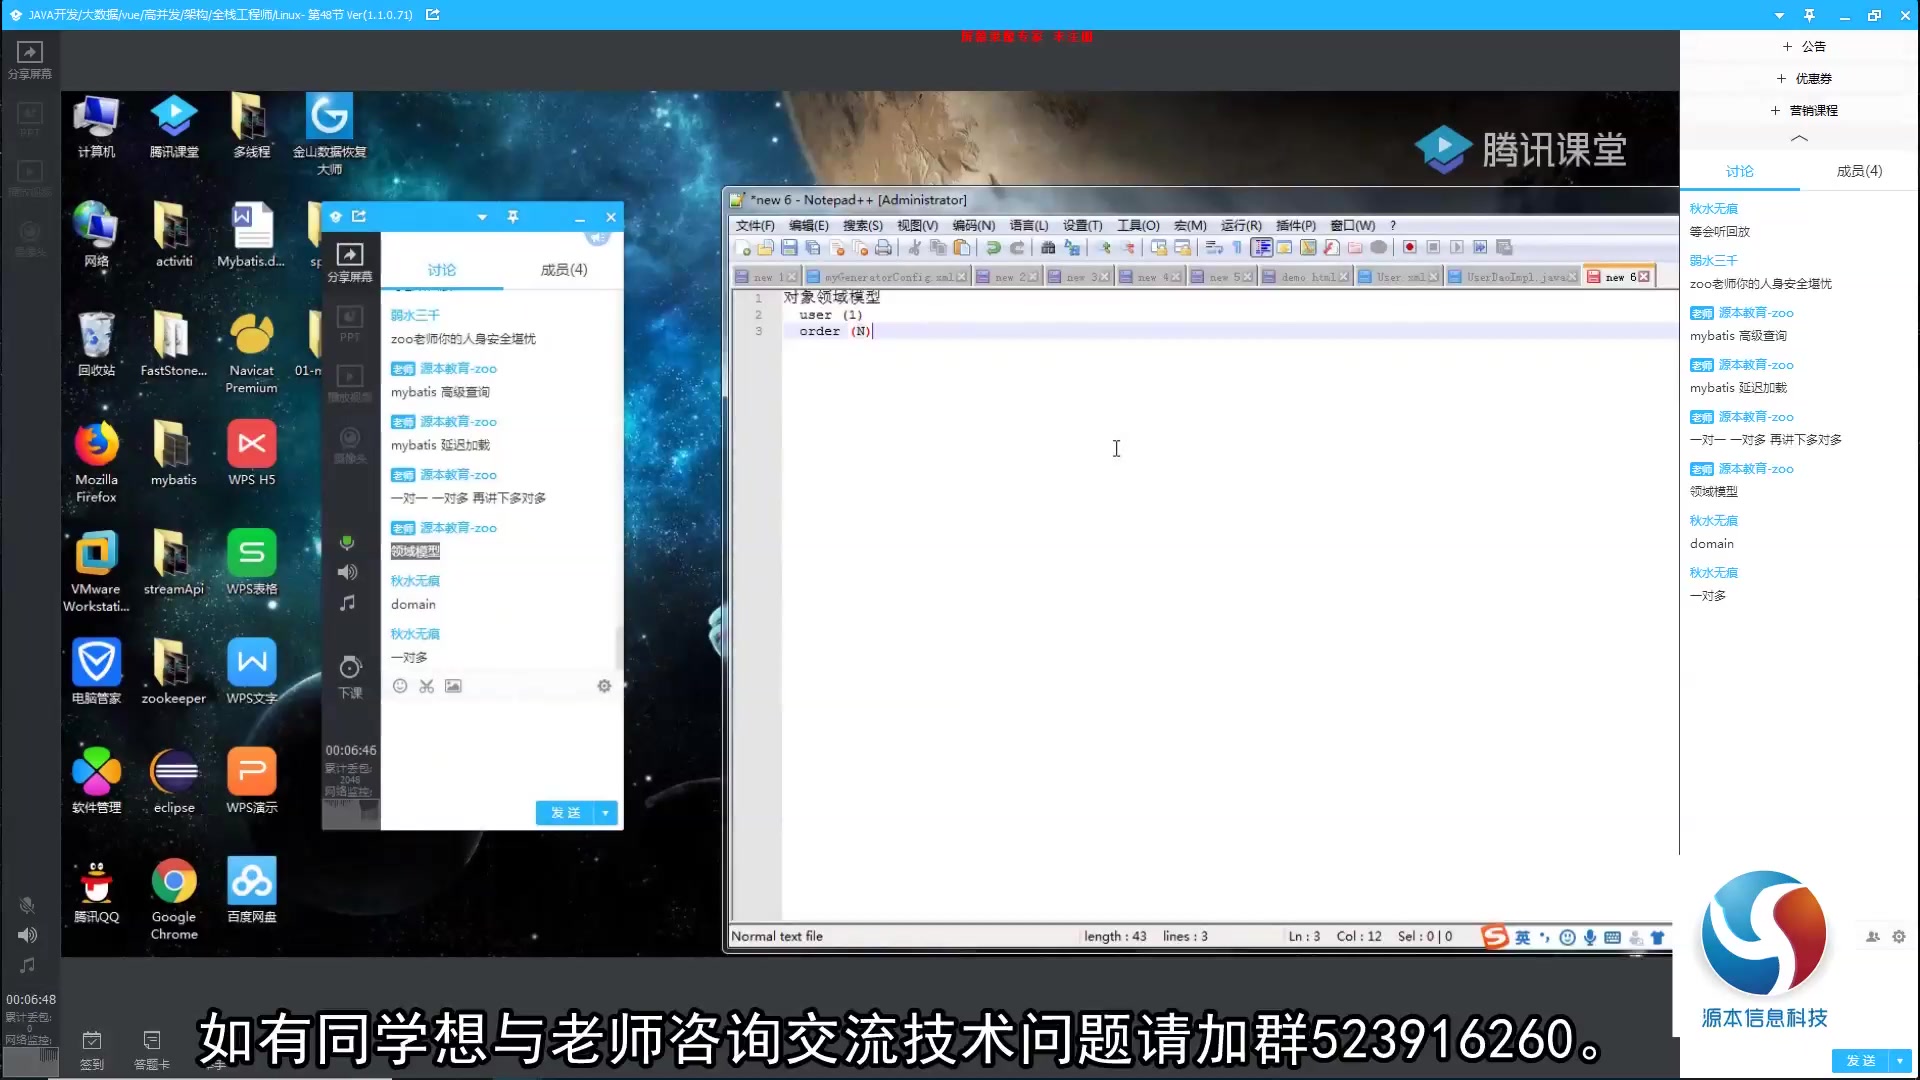
Task: Click the 发送 button in chat panel
Action: [x=566, y=812]
